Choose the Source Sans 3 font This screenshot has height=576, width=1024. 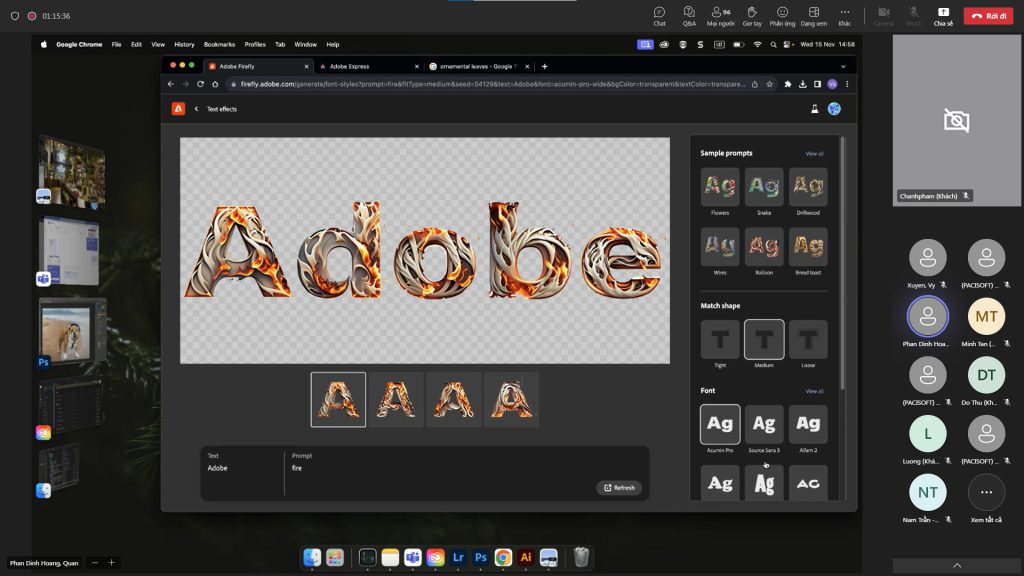[764, 424]
